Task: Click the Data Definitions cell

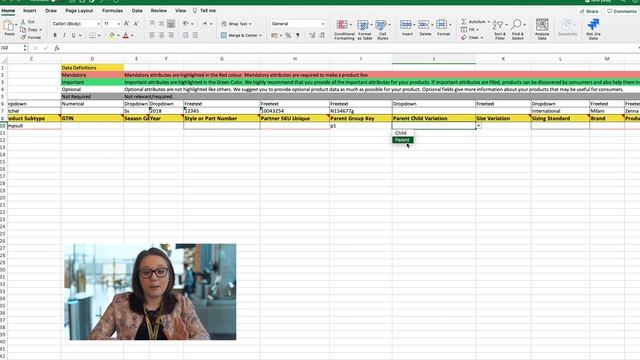Action: tap(92, 68)
